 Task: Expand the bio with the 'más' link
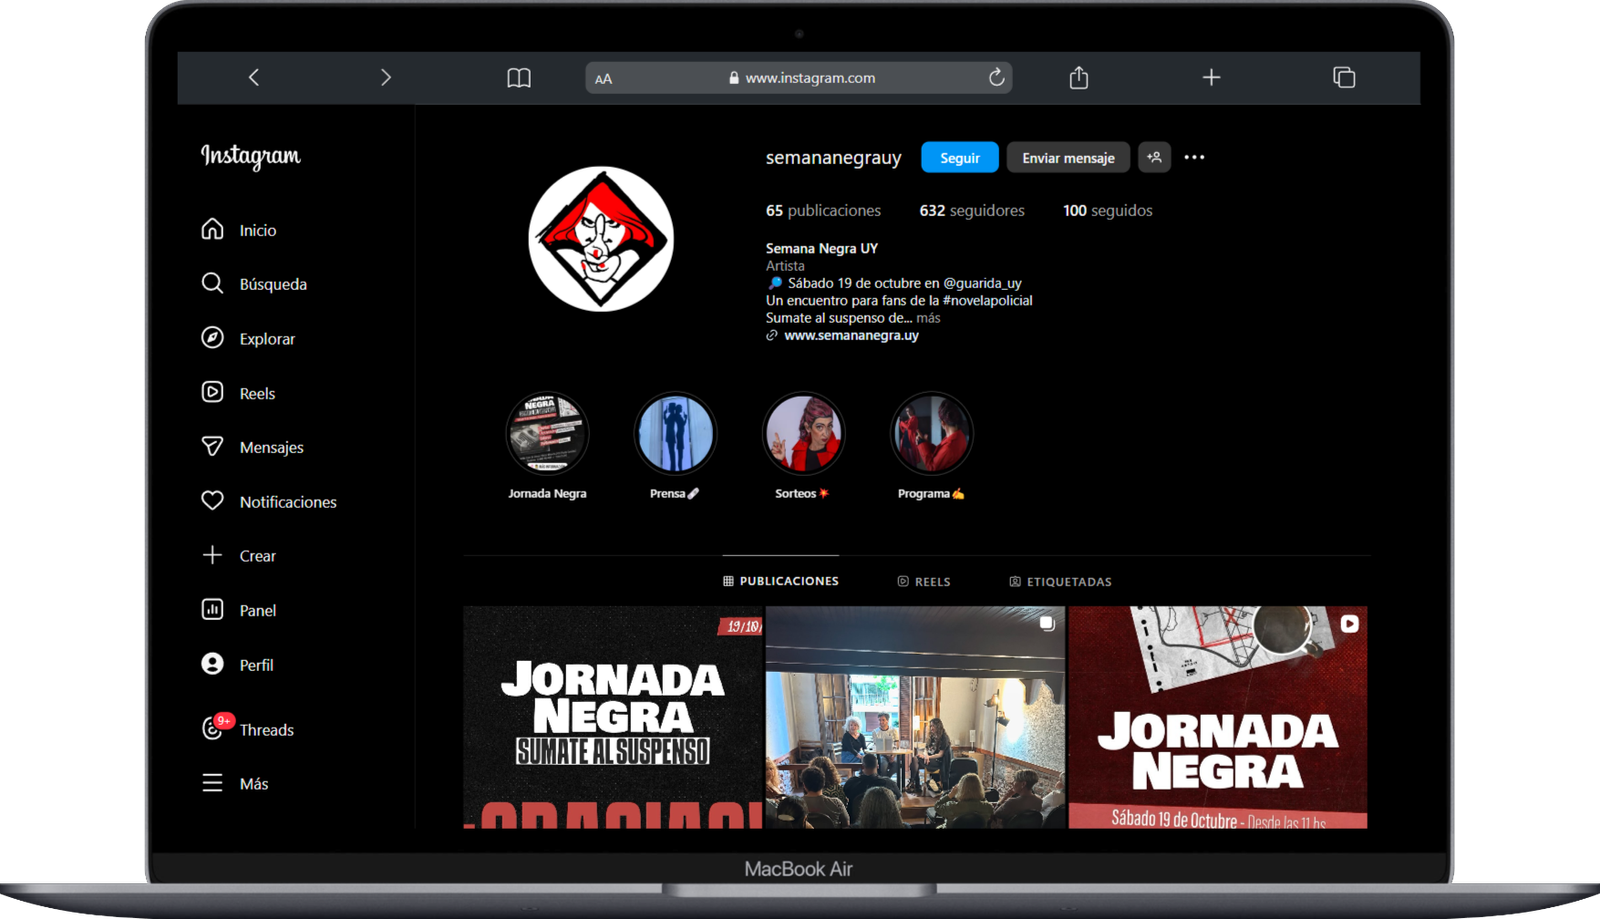tap(928, 318)
